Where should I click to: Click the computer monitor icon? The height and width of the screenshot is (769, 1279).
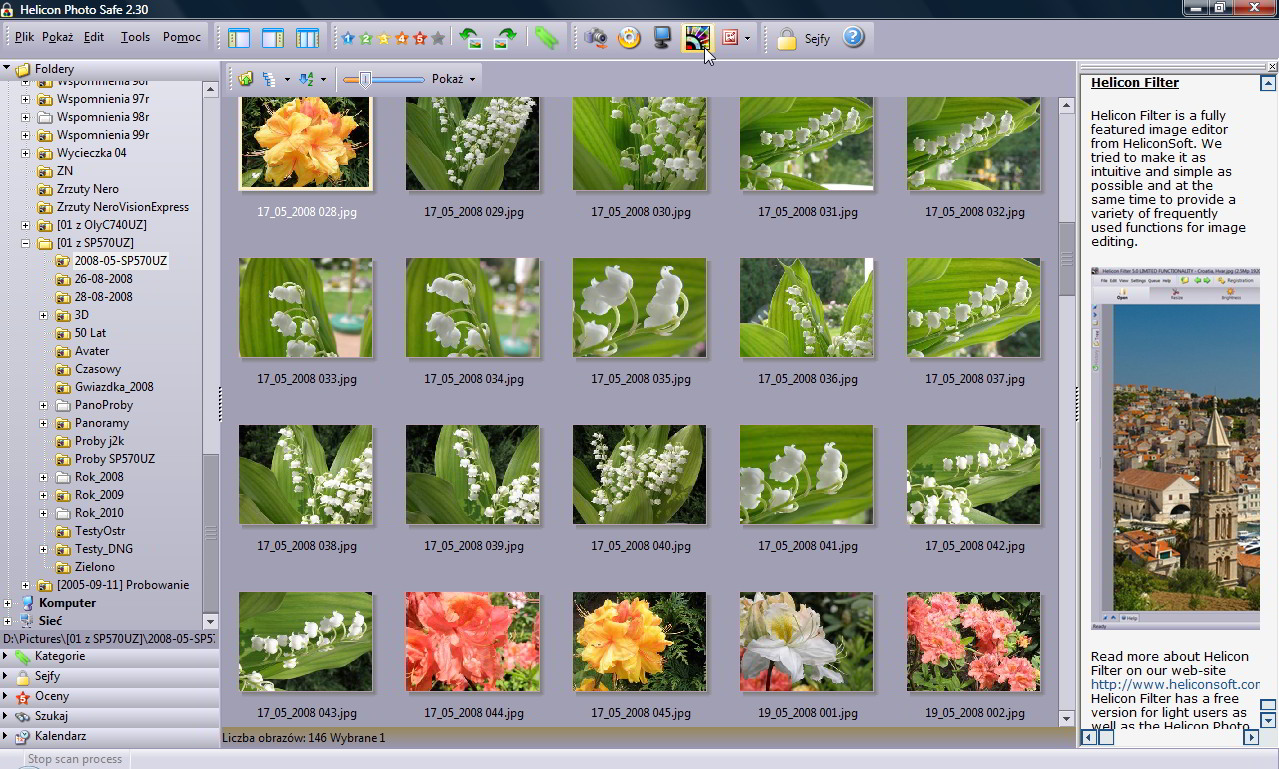662,38
